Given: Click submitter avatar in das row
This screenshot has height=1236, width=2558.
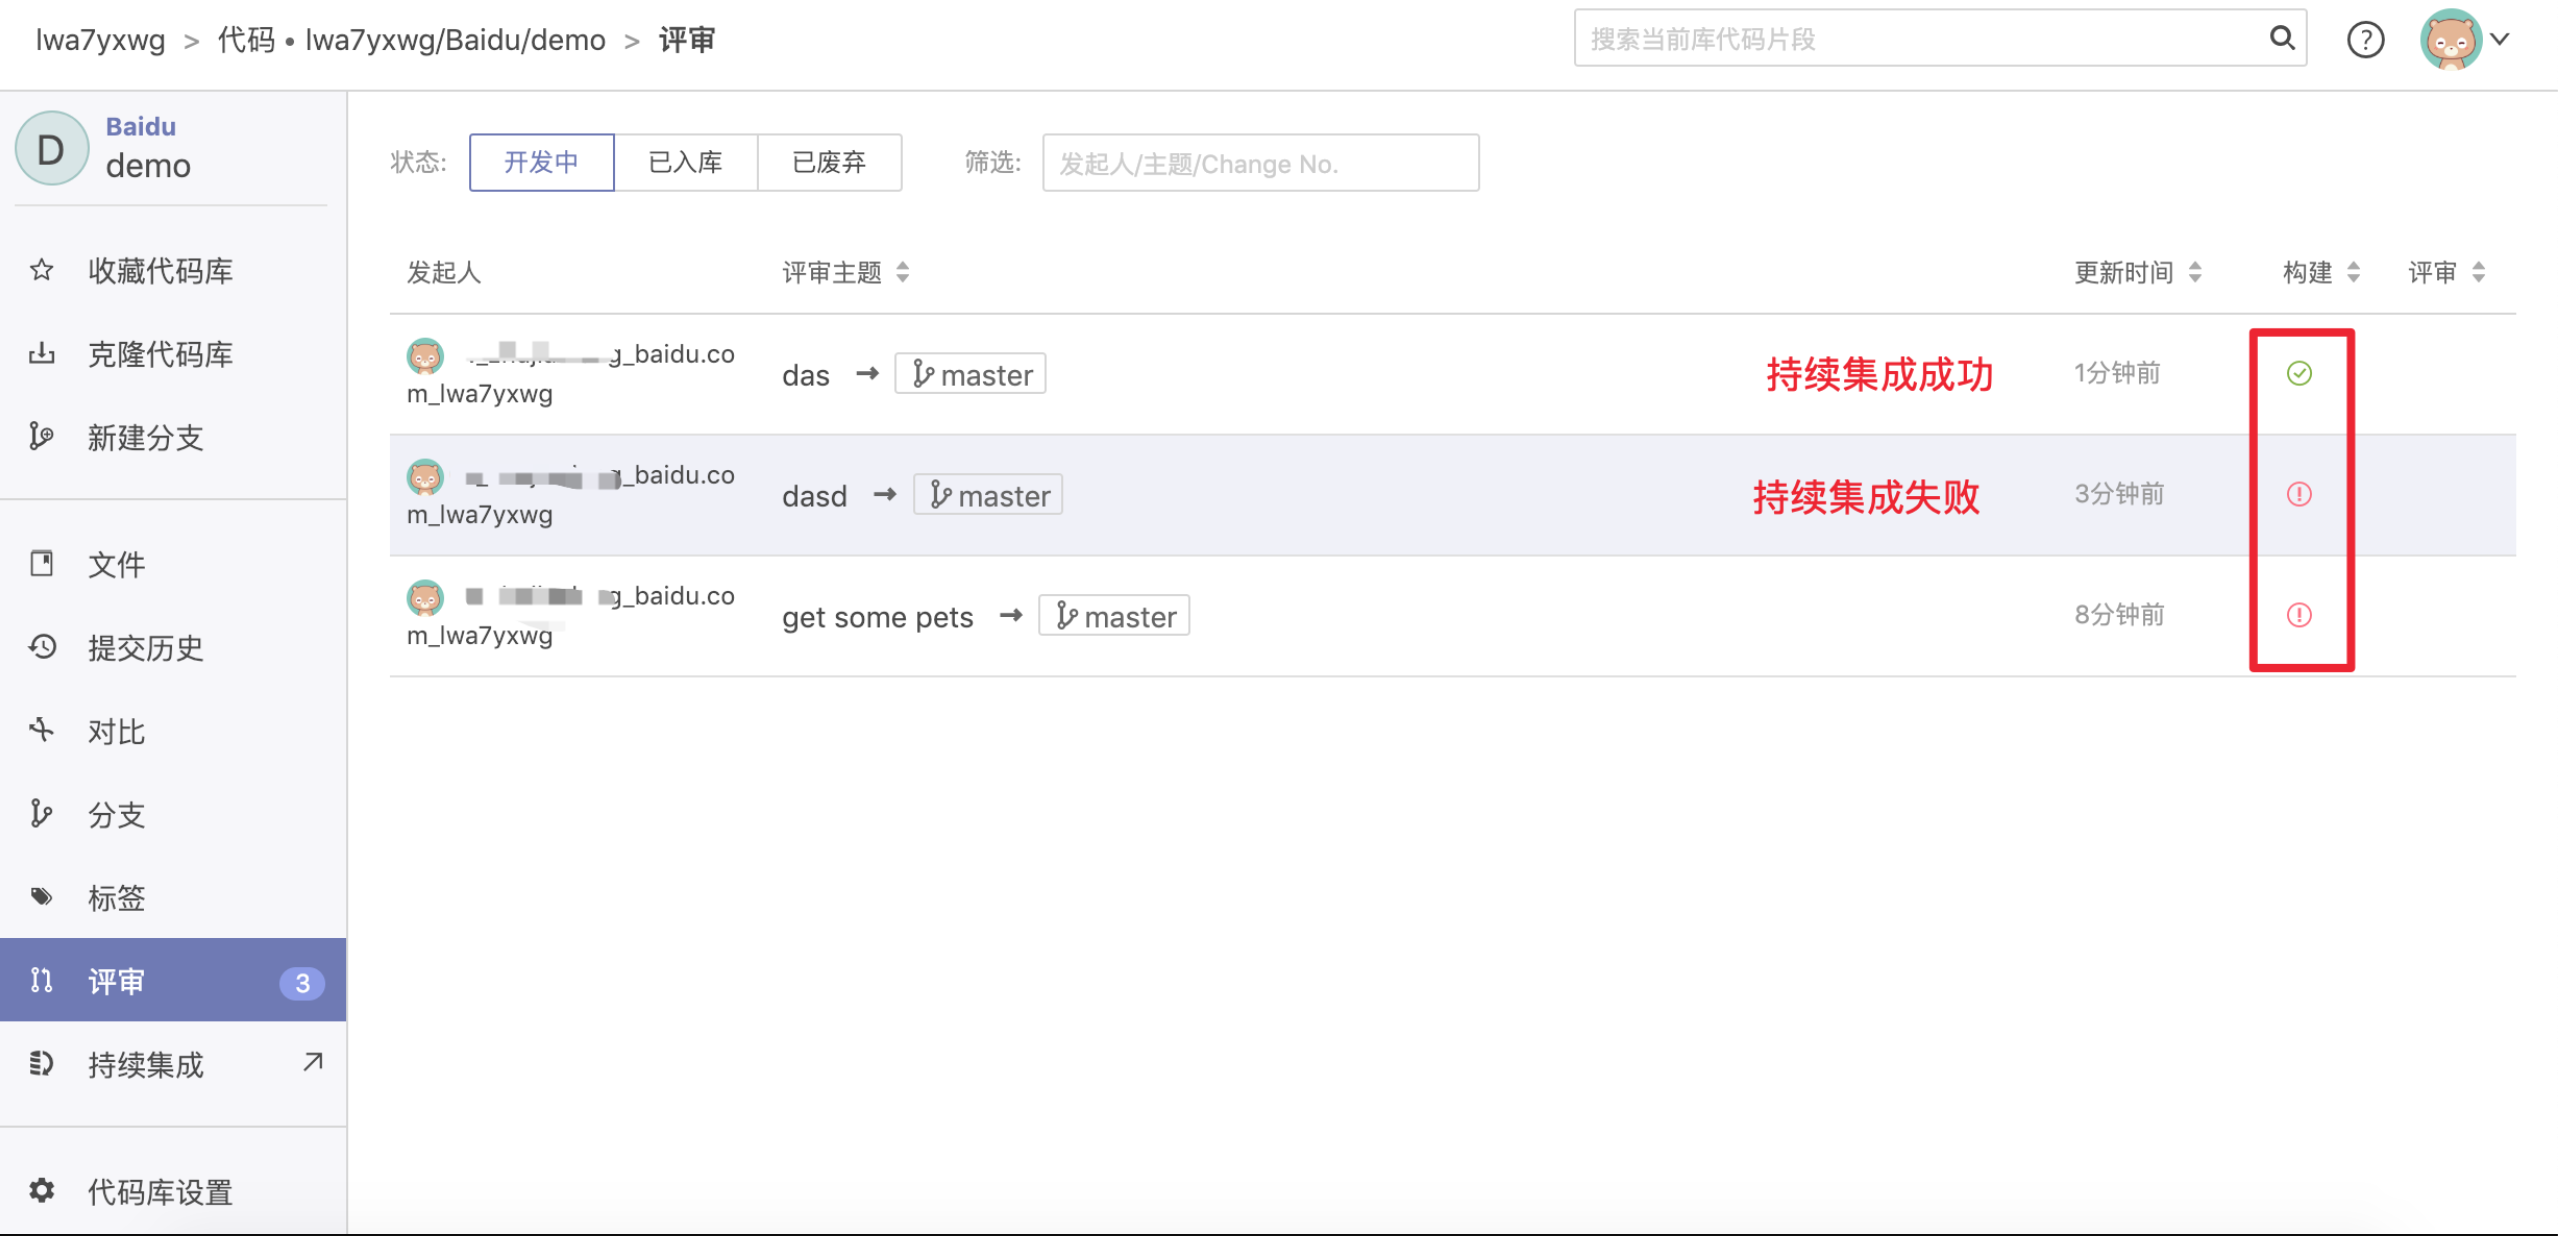Looking at the screenshot, I should pos(425,355).
